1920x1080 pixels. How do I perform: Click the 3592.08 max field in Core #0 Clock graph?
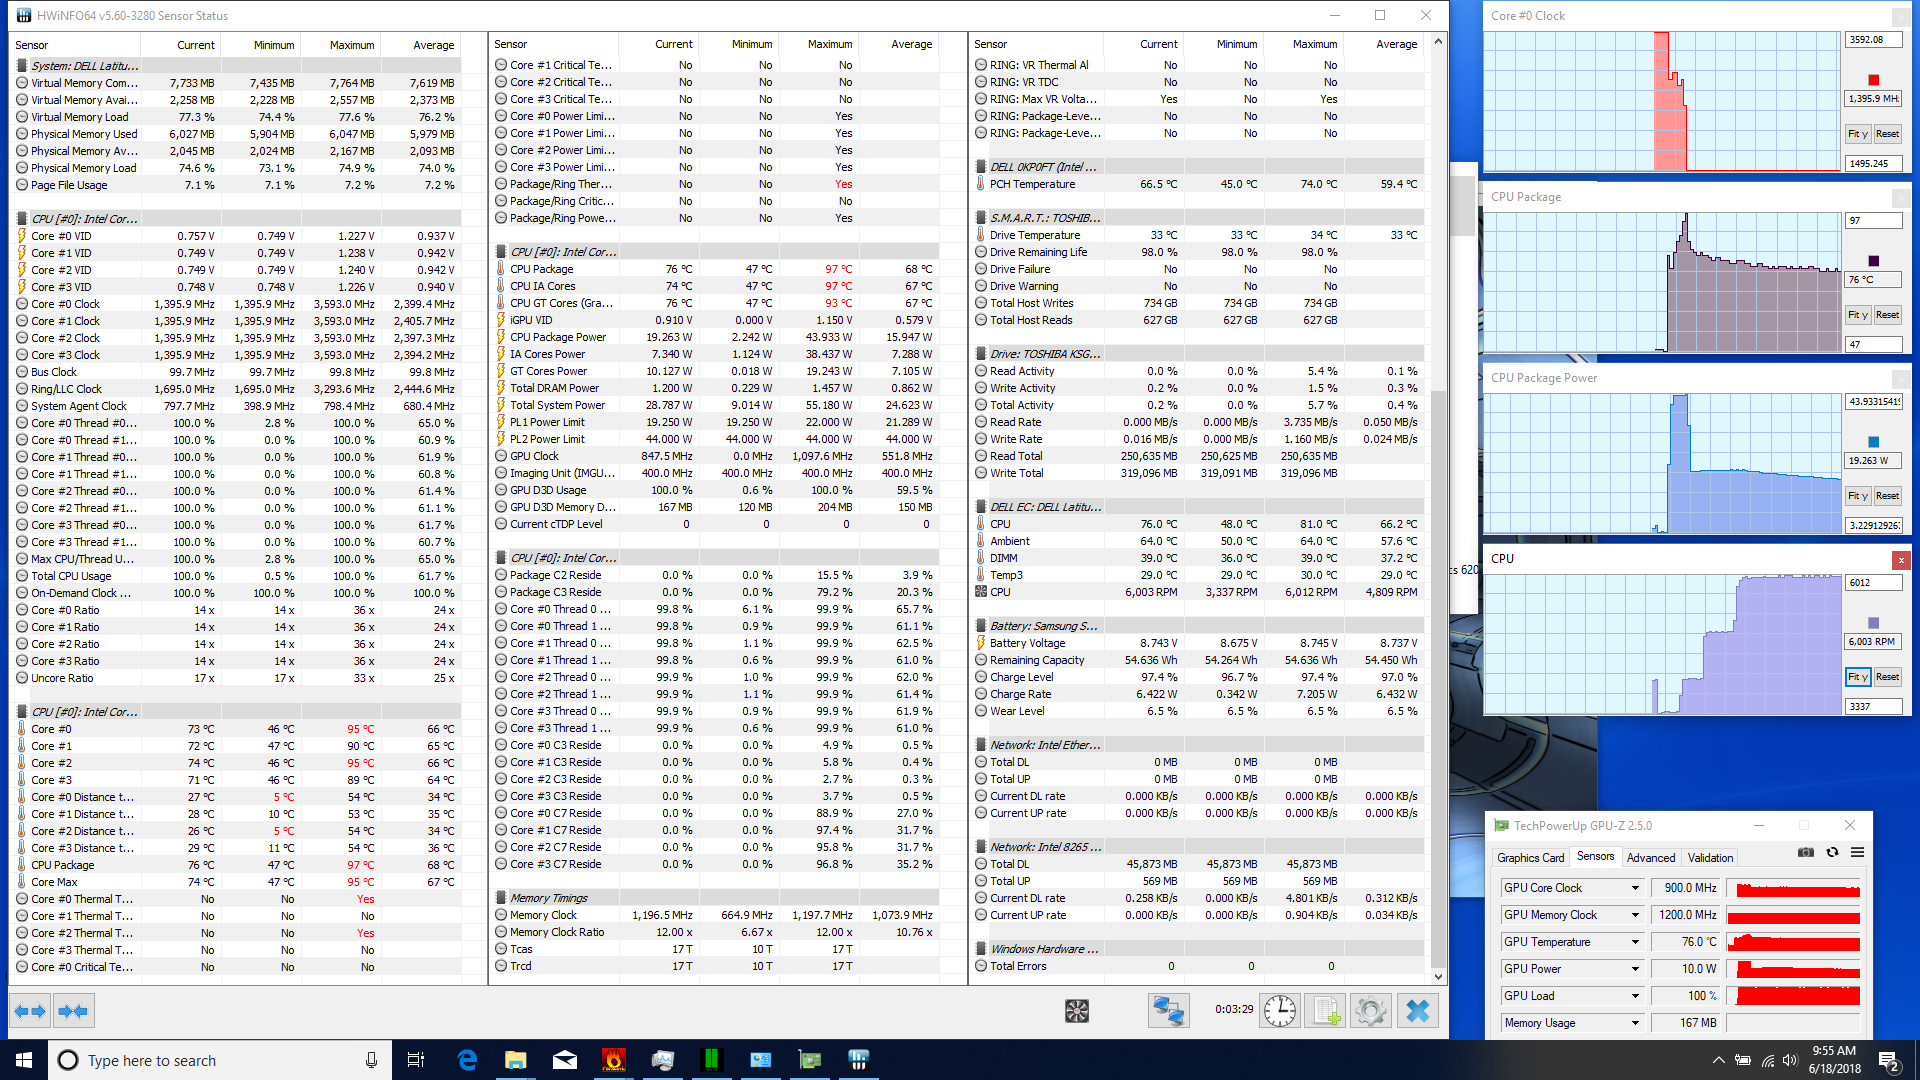[x=1873, y=40]
